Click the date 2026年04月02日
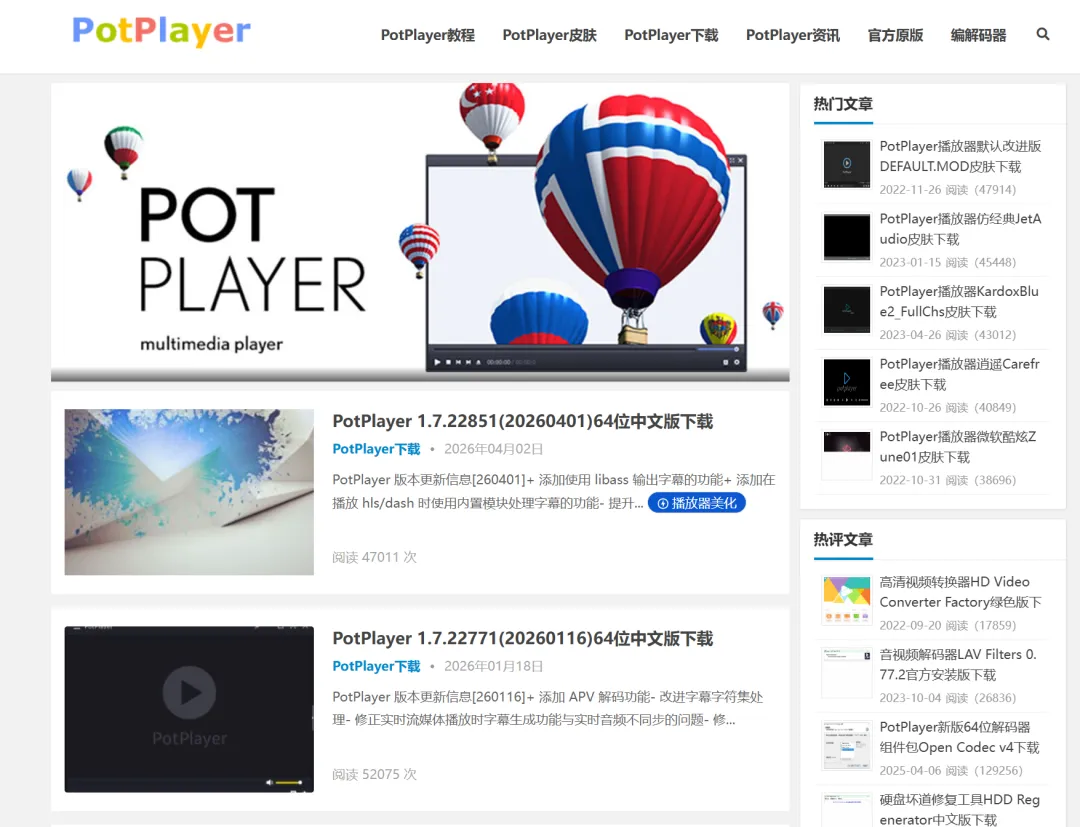 [x=493, y=449]
